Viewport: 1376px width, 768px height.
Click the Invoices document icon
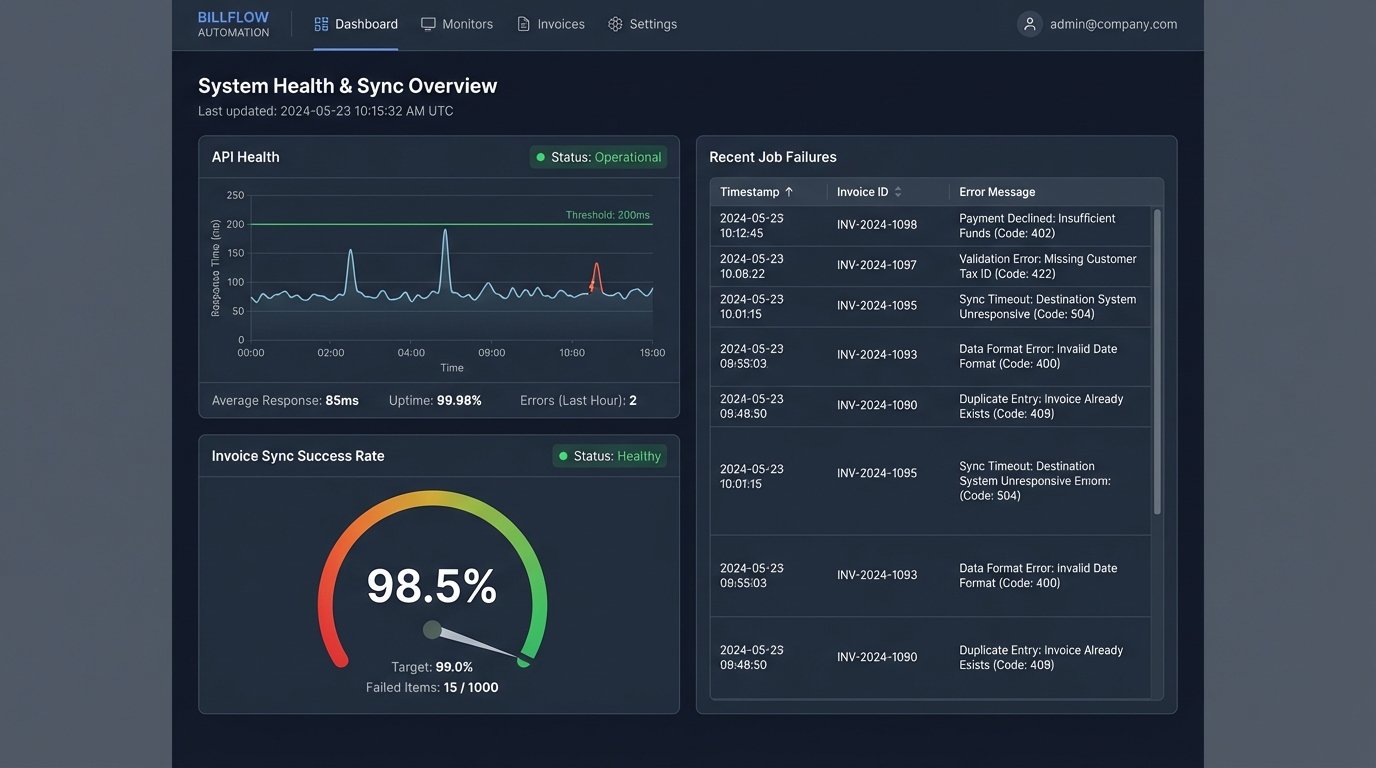pos(521,23)
